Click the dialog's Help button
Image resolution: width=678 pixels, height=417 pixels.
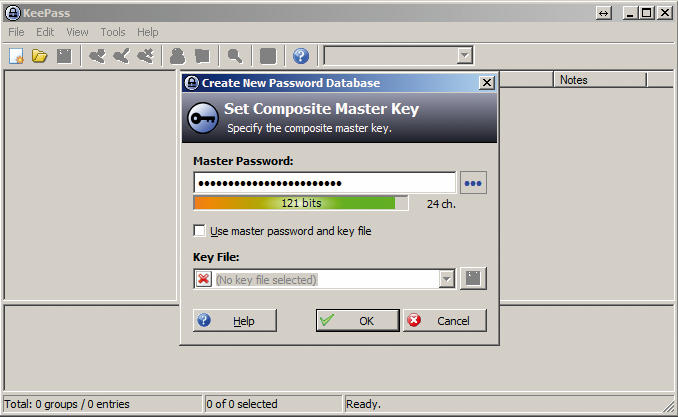point(234,321)
